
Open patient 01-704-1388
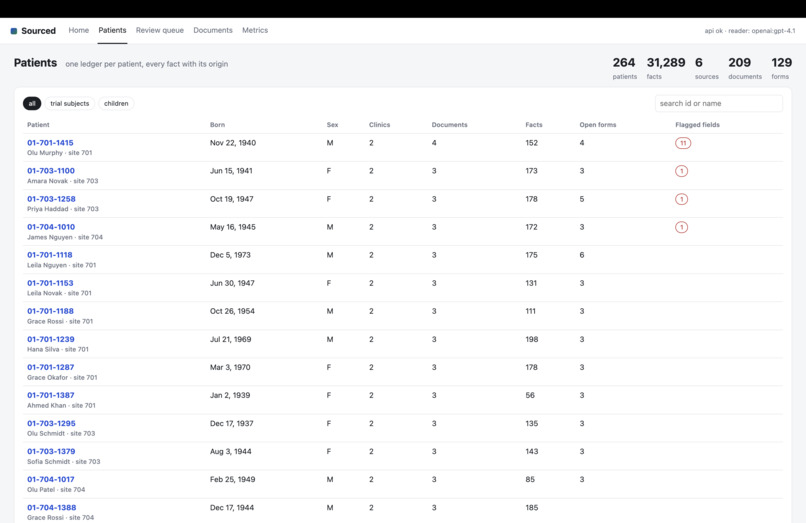click(x=51, y=508)
